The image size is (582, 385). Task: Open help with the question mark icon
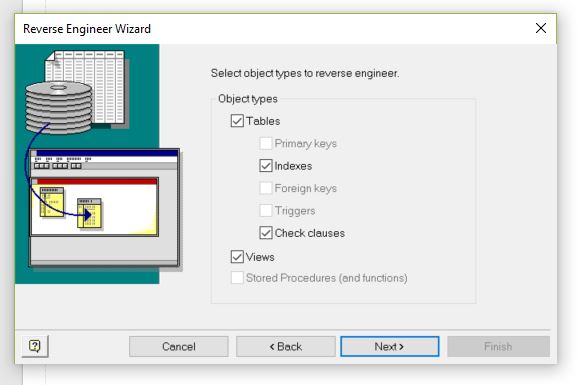coord(35,346)
